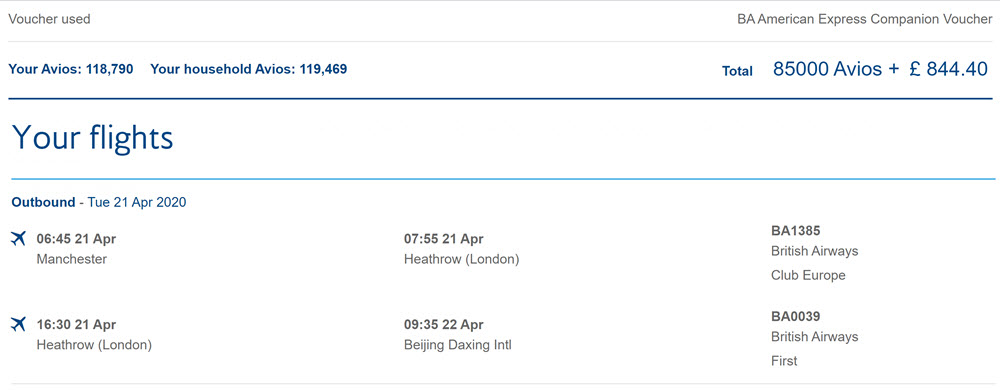
Task: Select the total price 85000 Avios + £844.40
Action: pos(881,69)
